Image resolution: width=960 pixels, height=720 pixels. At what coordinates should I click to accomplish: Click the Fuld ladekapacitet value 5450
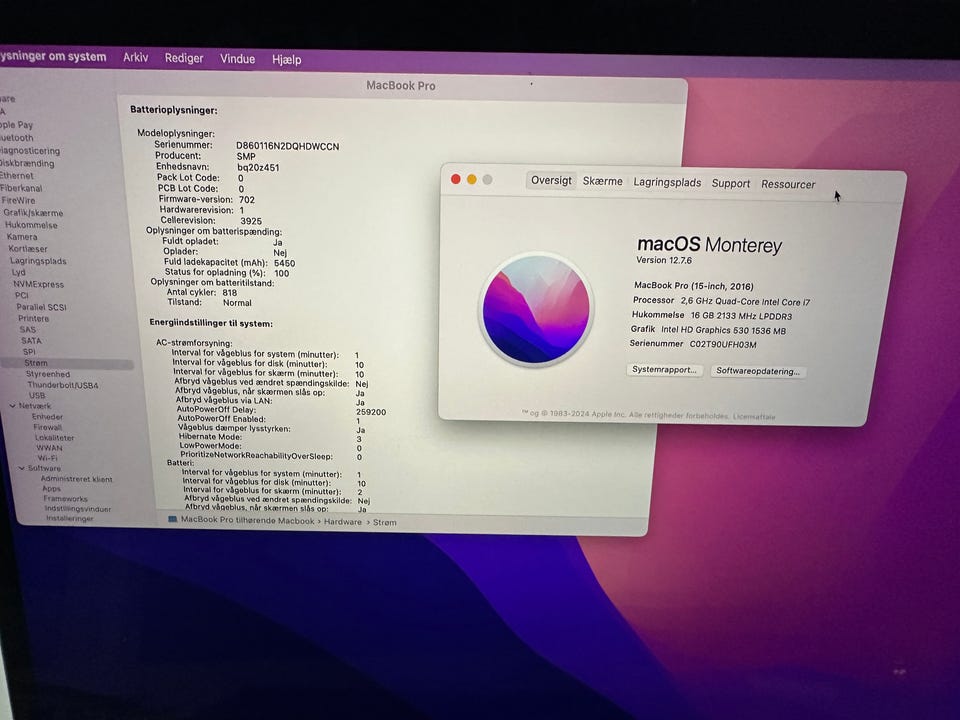tap(284, 263)
